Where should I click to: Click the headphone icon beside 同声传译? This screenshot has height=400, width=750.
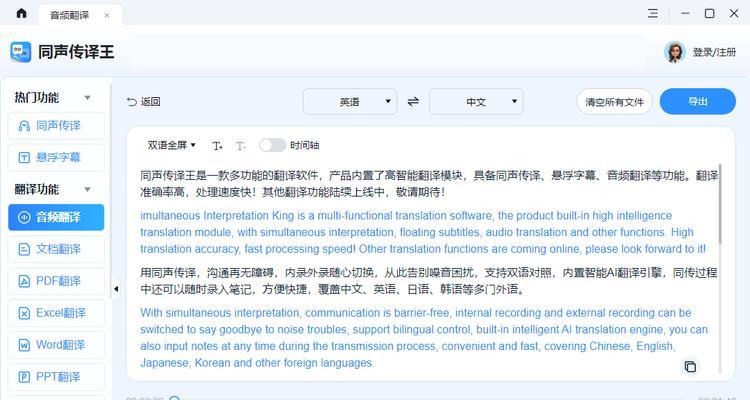point(24,126)
